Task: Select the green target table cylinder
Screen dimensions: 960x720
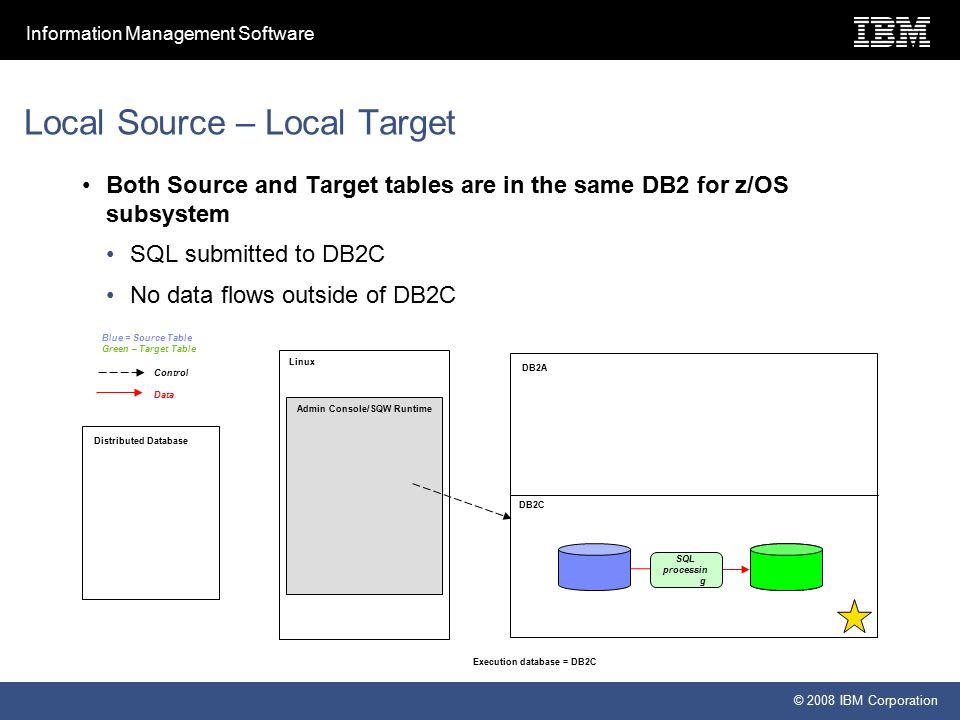Action: click(786, 567)
